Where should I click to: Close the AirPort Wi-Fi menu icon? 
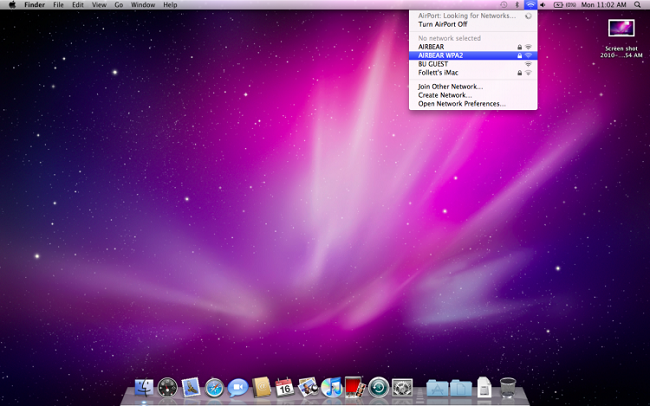coord(530,5)
